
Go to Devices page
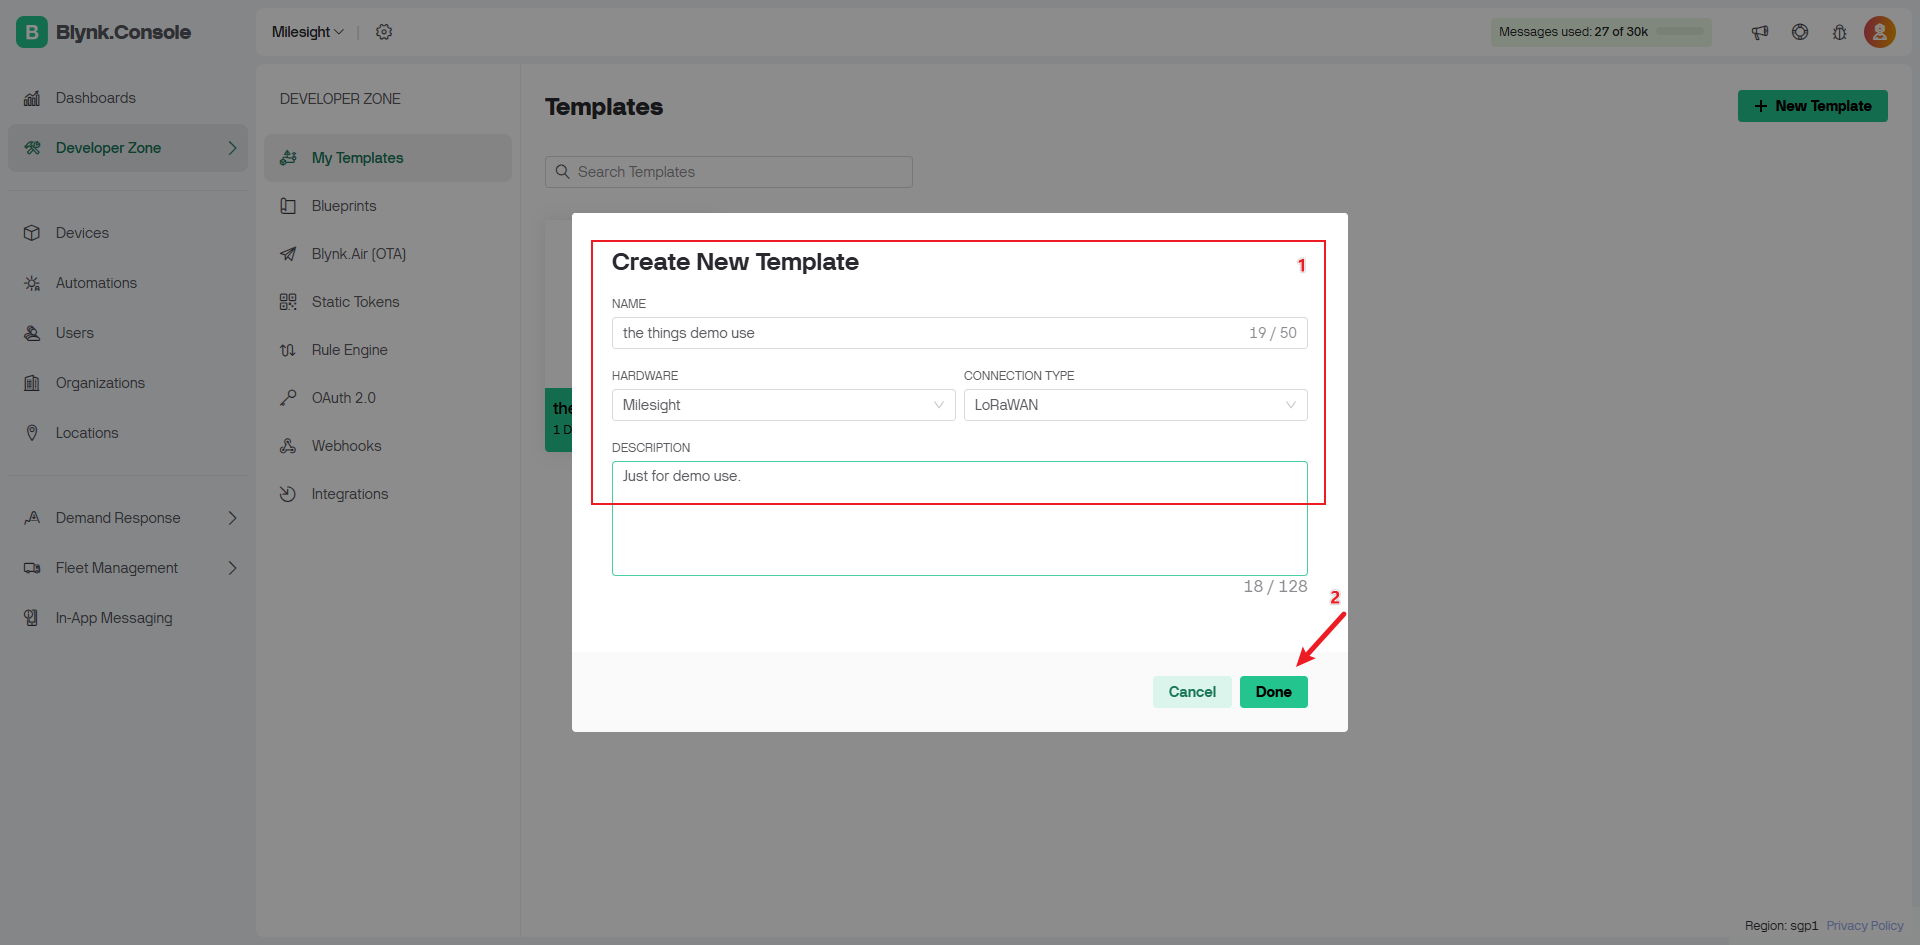[128, 233]
